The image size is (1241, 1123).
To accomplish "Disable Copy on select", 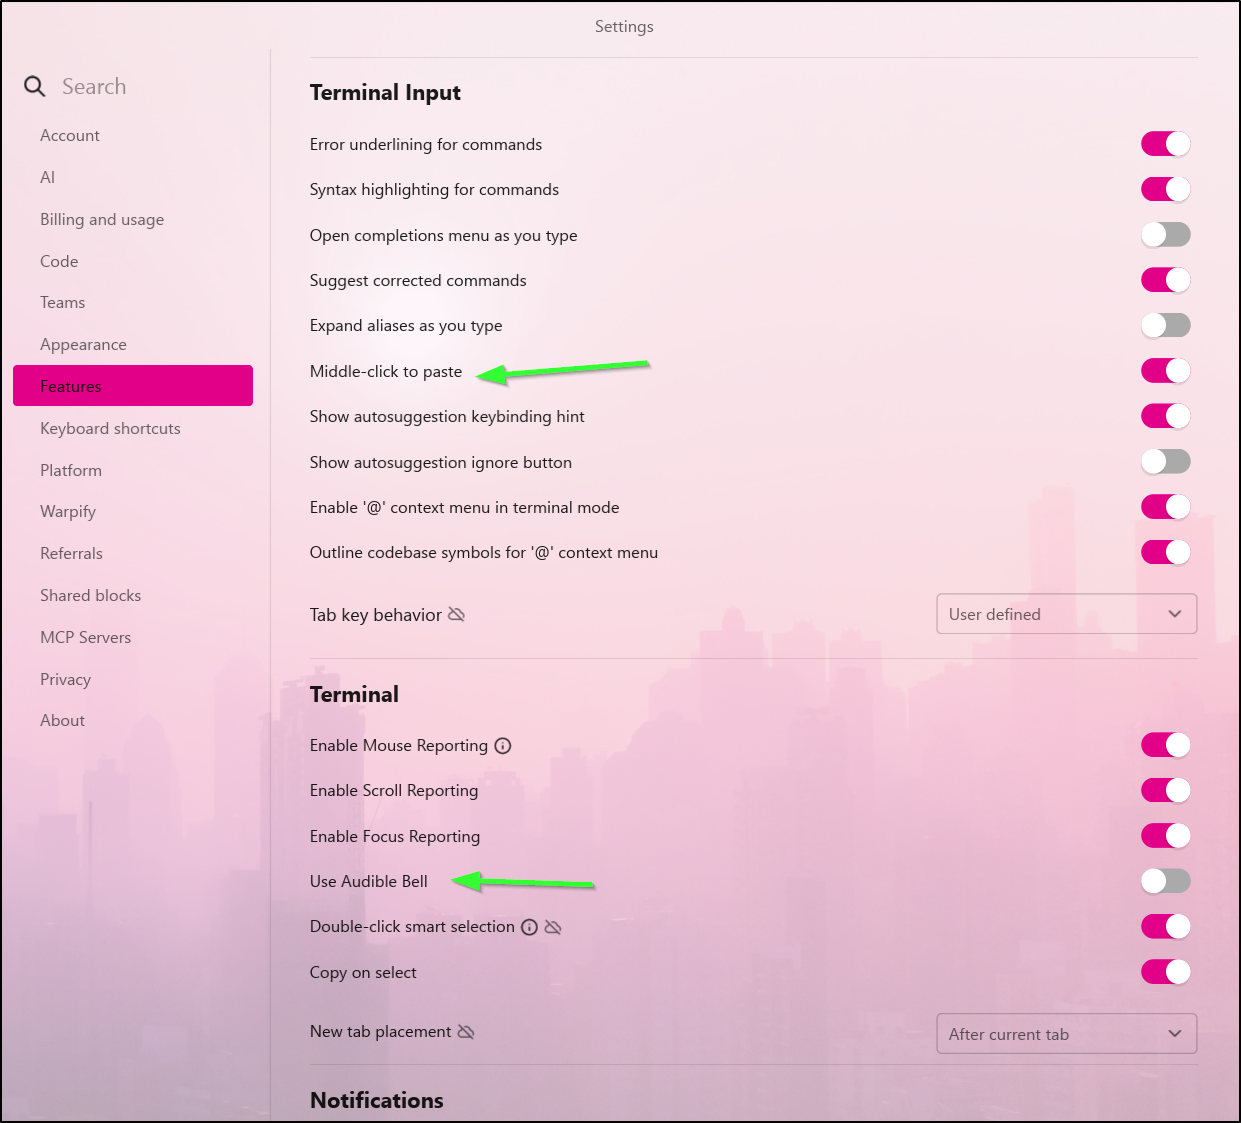I will click(x=1165, y=971).
